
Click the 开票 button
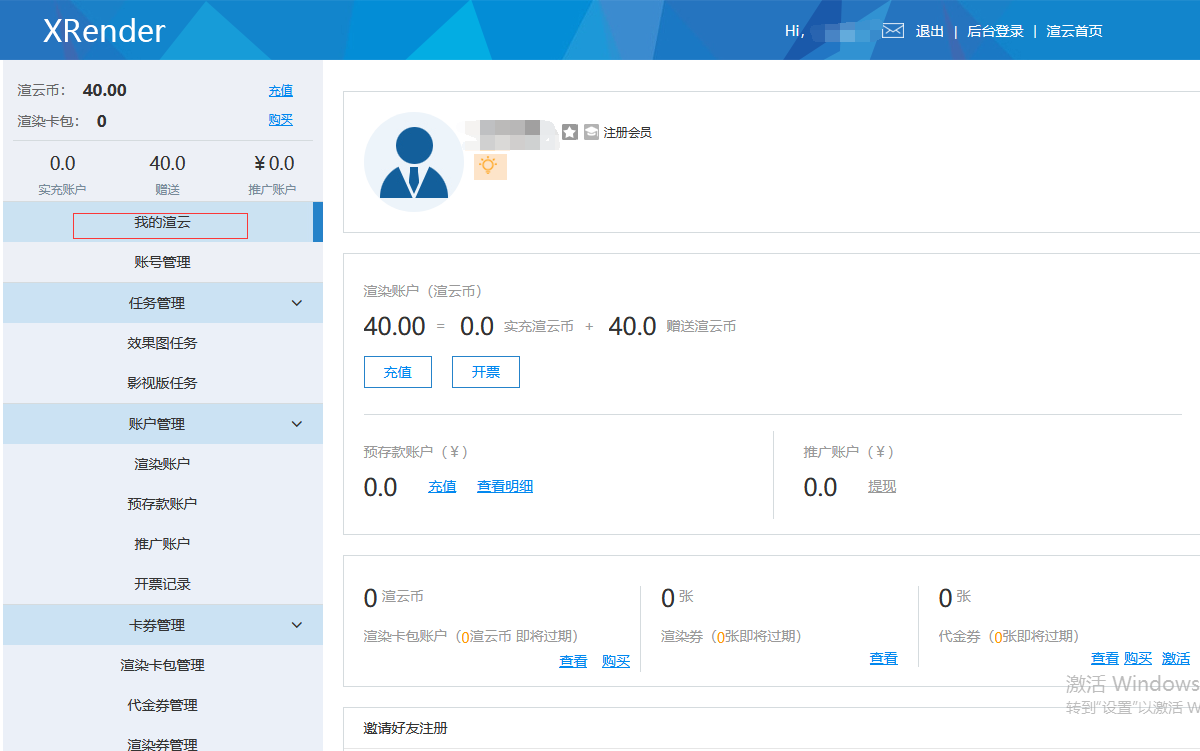(x=485, y=372)
